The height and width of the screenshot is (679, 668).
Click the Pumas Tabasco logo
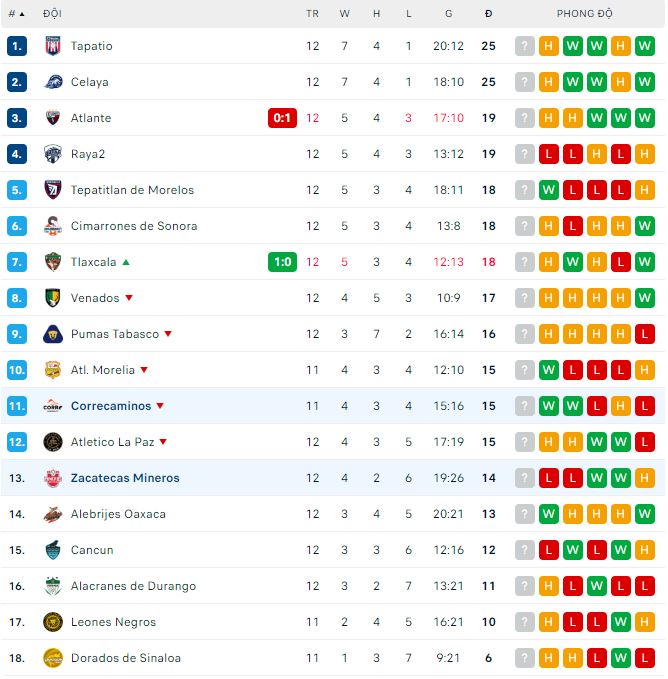tap(53, 334)
